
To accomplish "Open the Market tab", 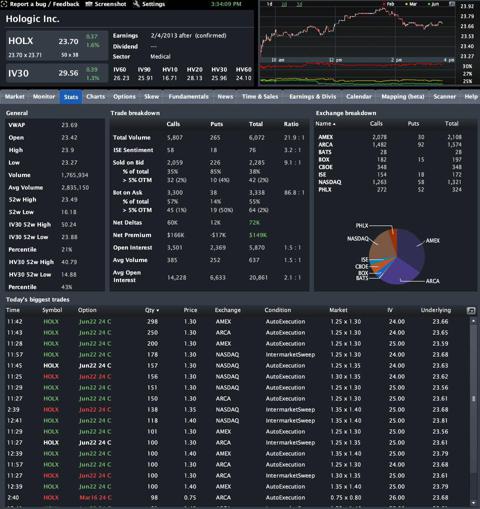I will (x=15, y=97).
